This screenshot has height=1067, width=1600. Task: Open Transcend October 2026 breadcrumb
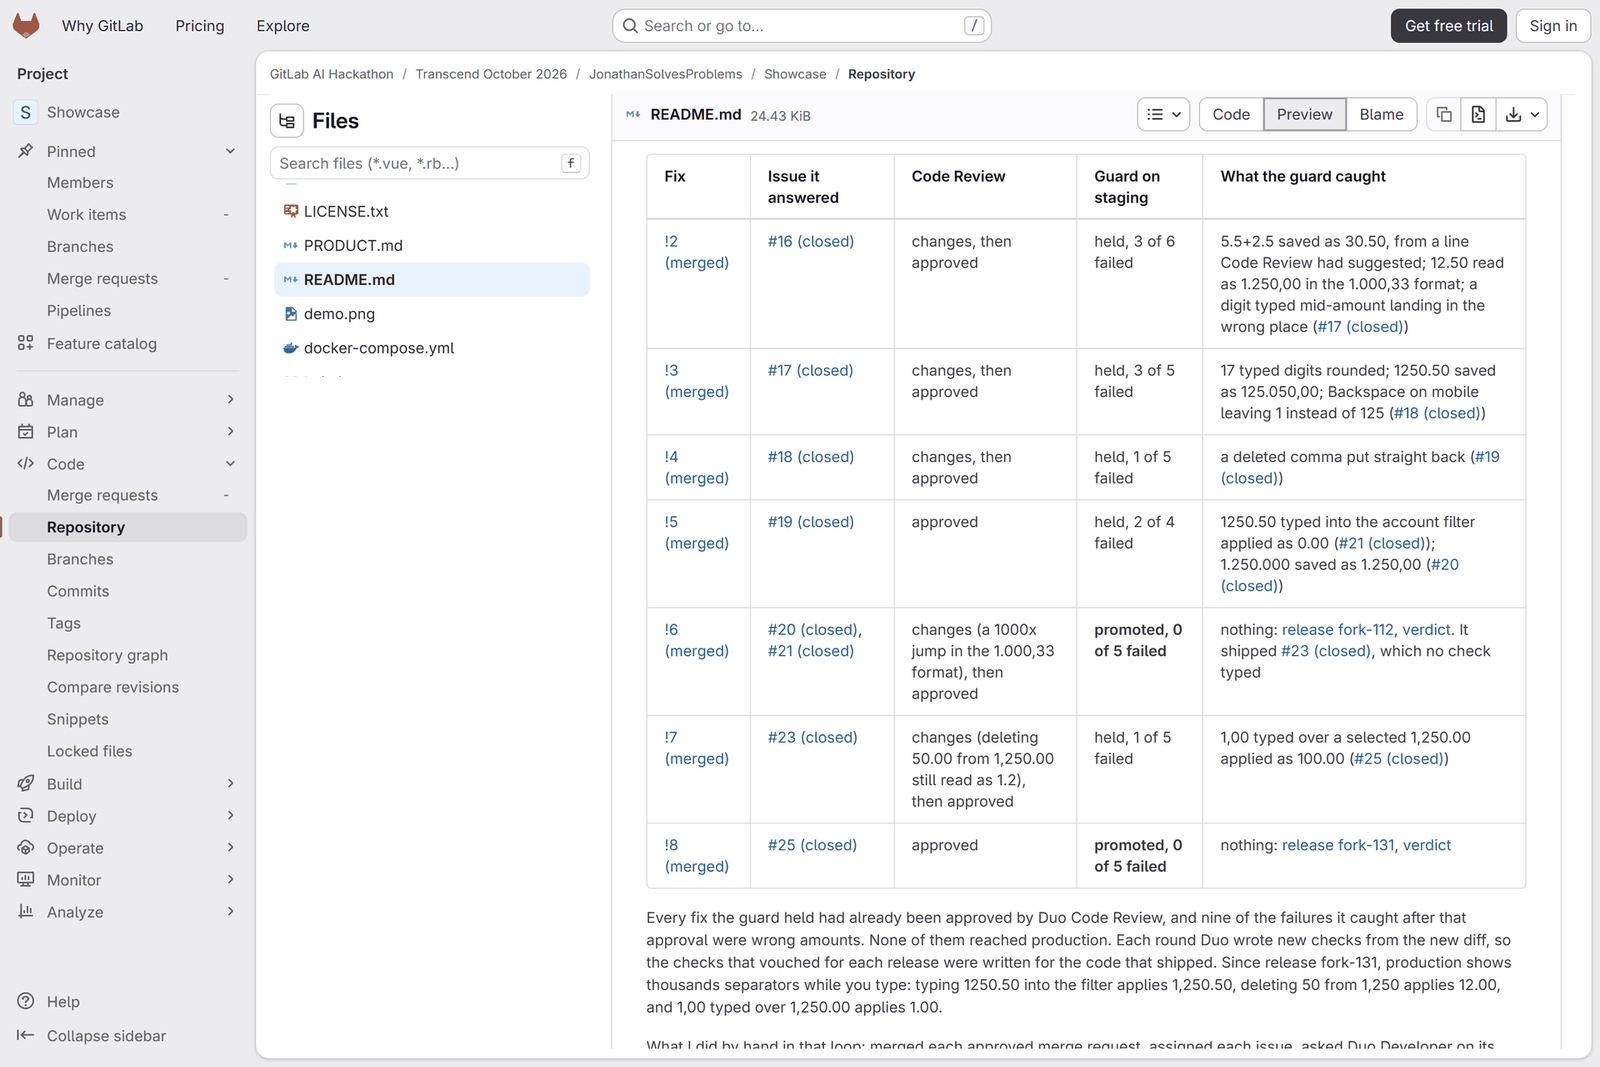tap(491, 74)
